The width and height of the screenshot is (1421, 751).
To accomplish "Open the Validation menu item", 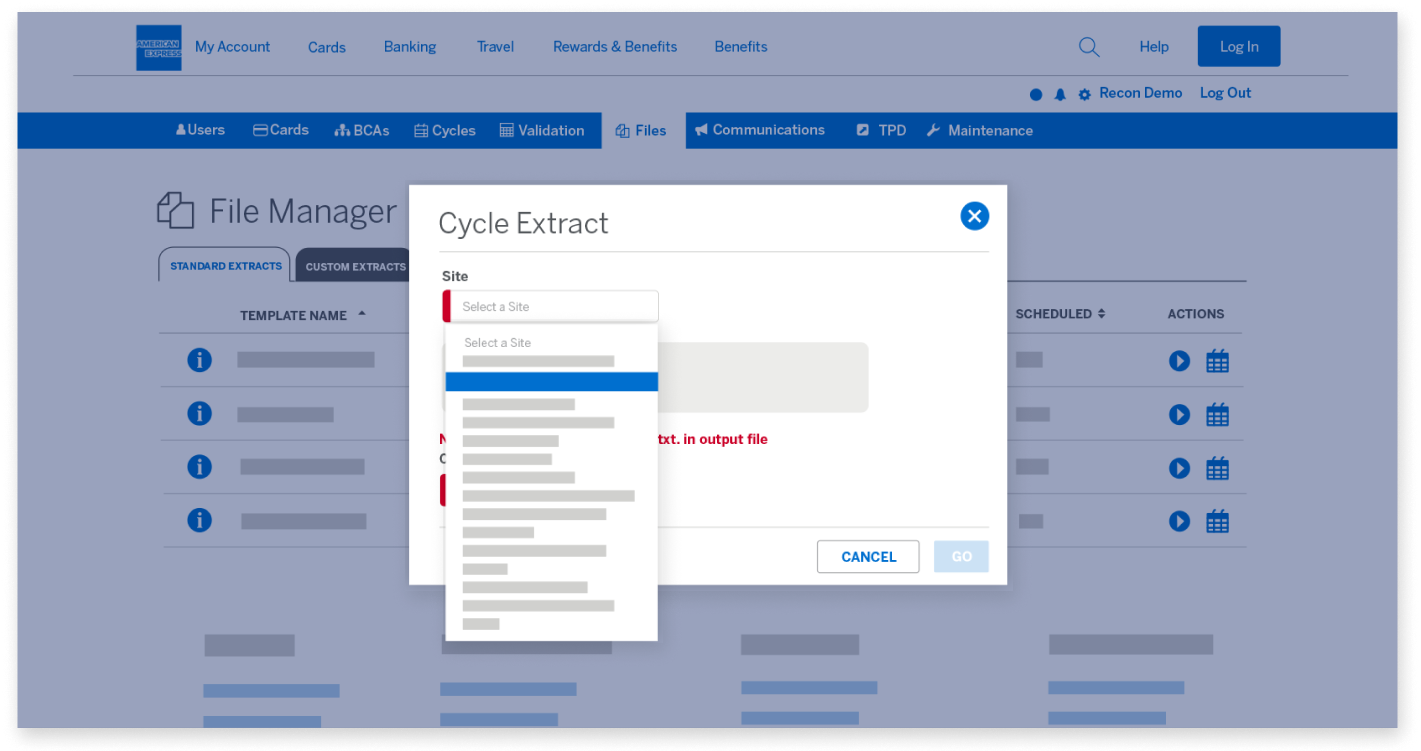I will click(x=542, y=131).
